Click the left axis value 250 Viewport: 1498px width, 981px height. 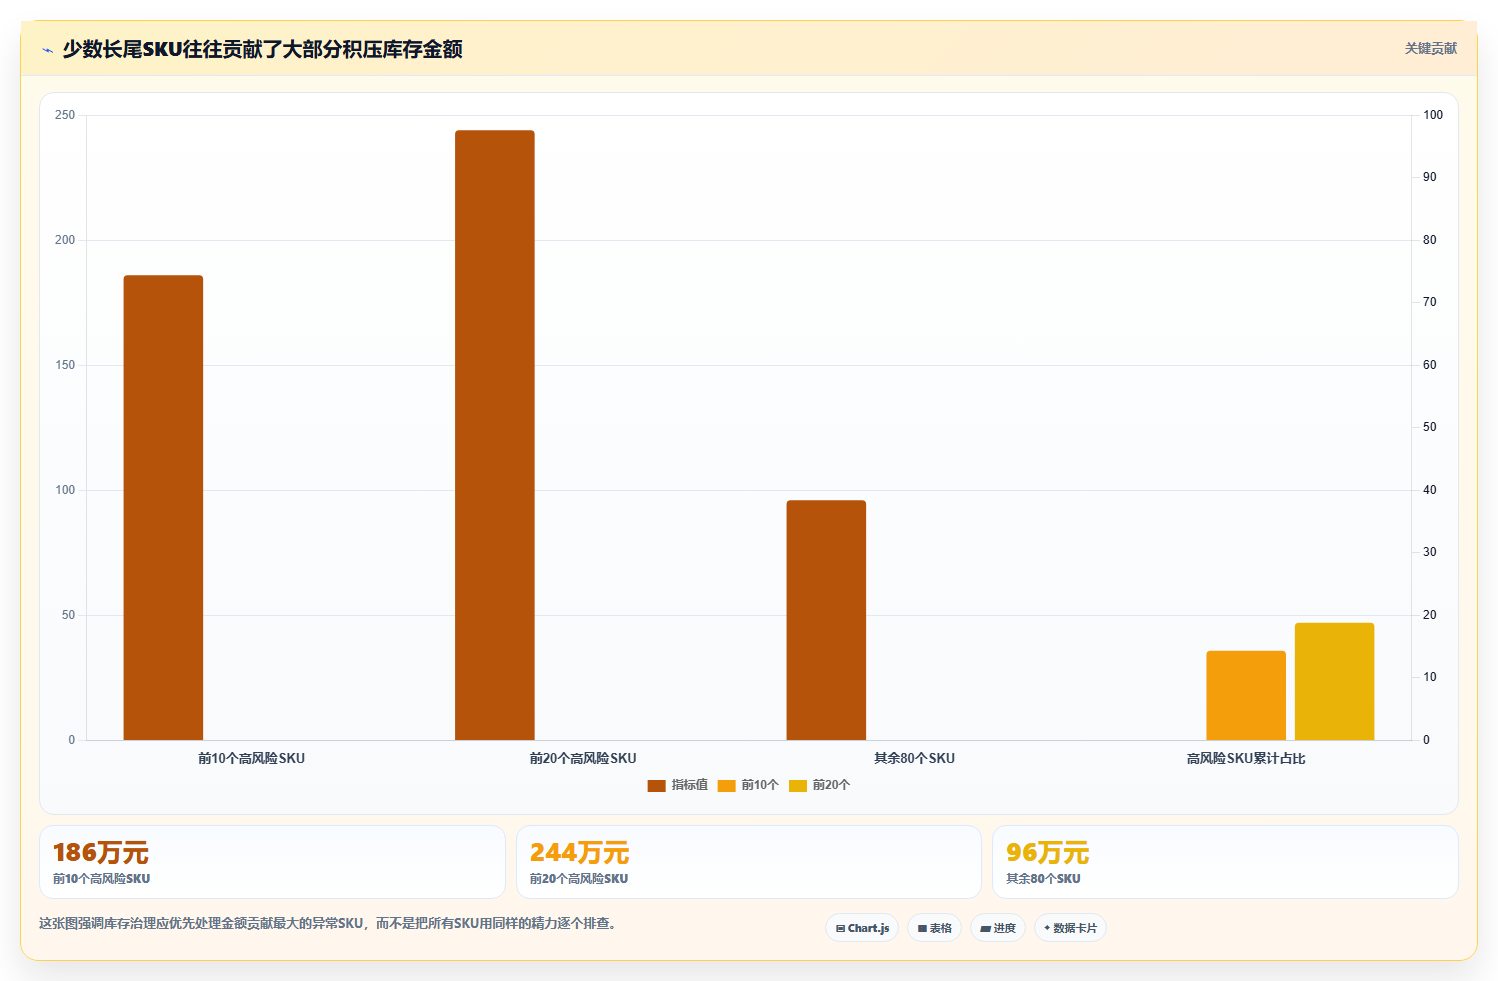(65, 115)
